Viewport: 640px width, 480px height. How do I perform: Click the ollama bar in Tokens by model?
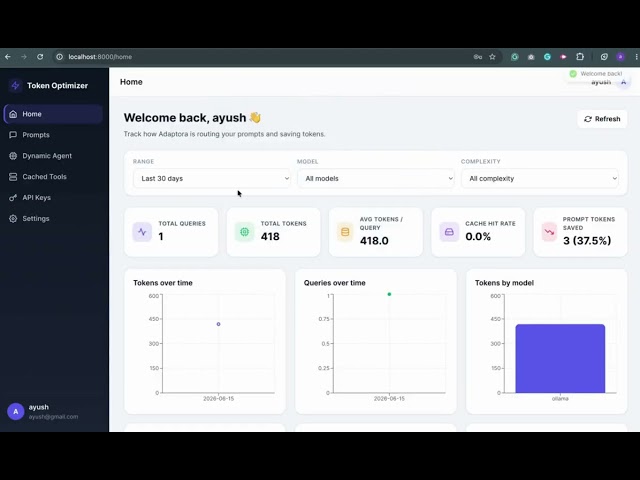click(x=560, y=359)
